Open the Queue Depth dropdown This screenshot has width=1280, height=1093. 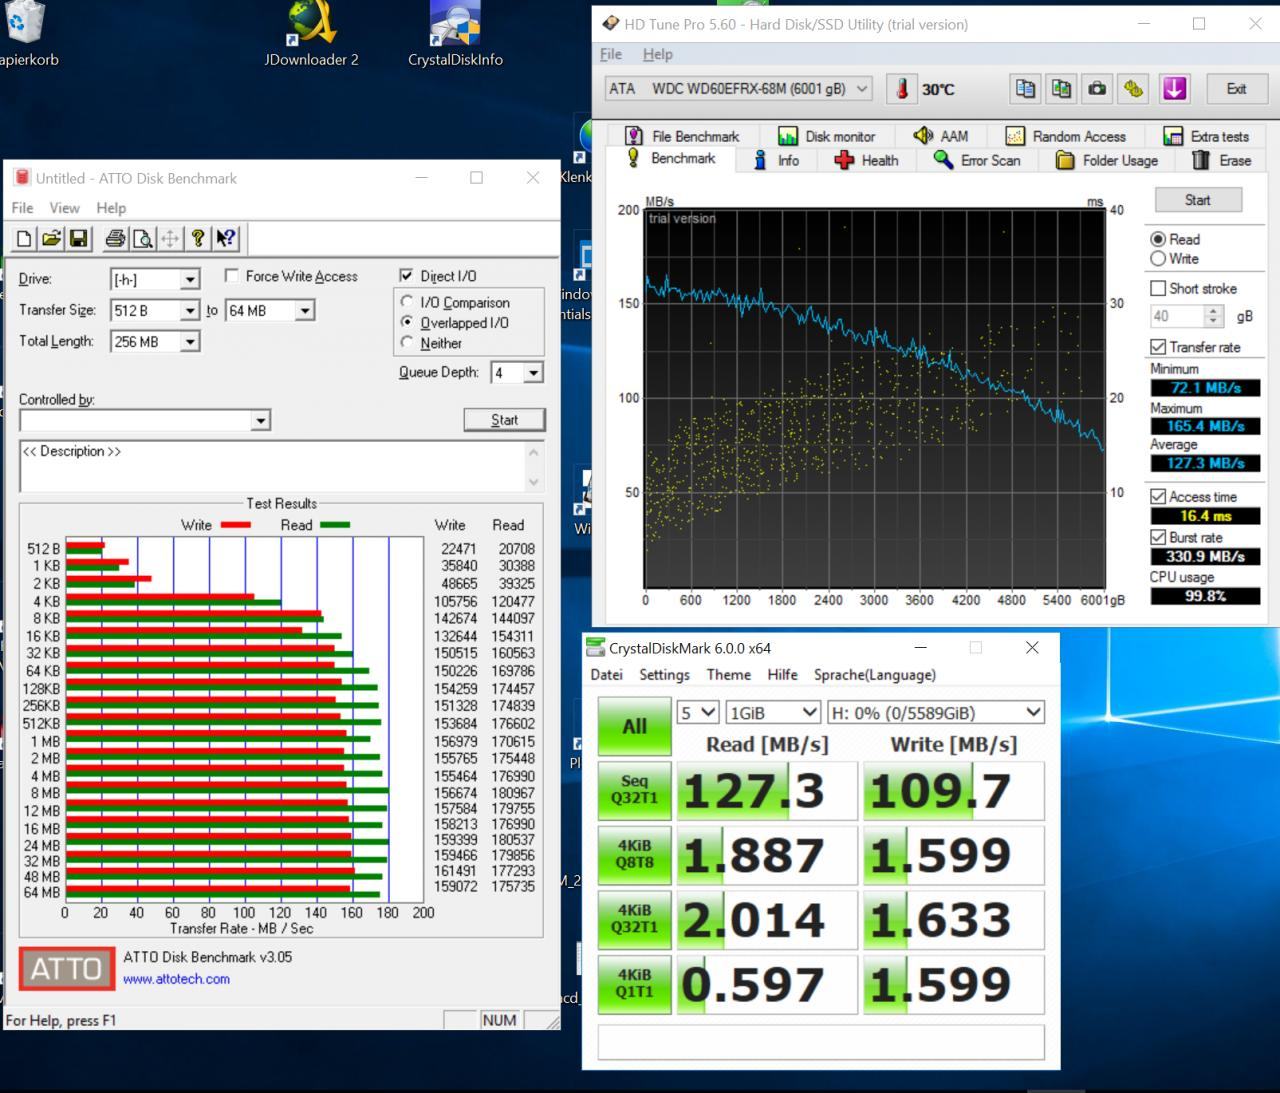point(517,373)
